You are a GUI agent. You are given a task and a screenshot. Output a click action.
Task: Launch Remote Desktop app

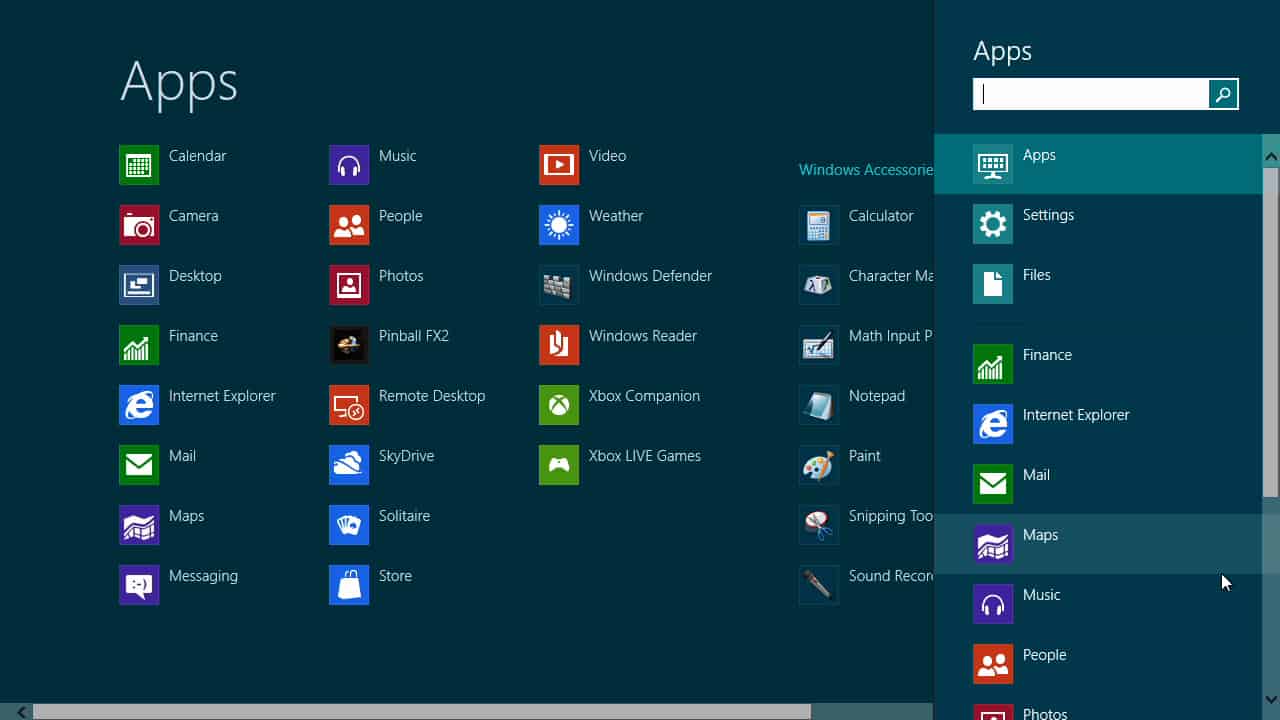pyautogui.click(x=349, y=405)
